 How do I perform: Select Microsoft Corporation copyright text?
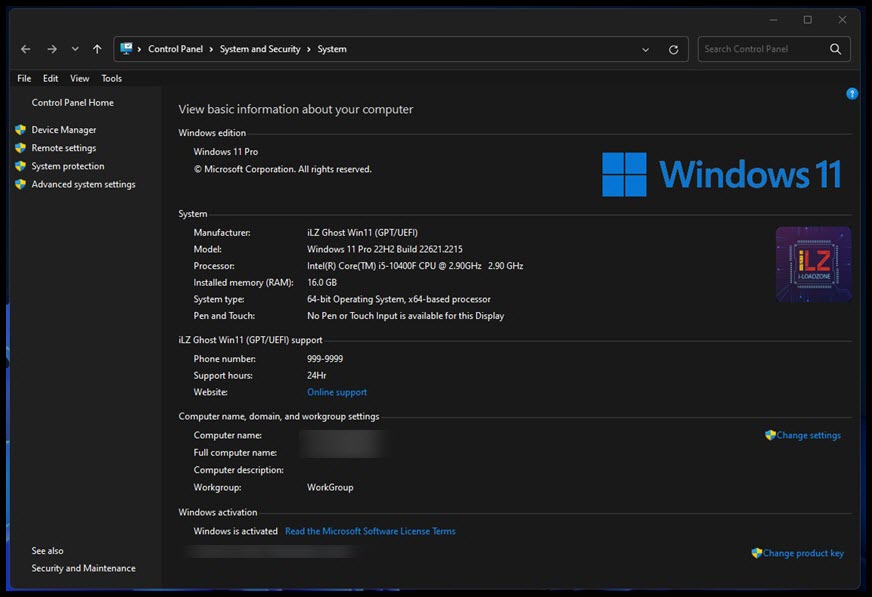[283, 169]
